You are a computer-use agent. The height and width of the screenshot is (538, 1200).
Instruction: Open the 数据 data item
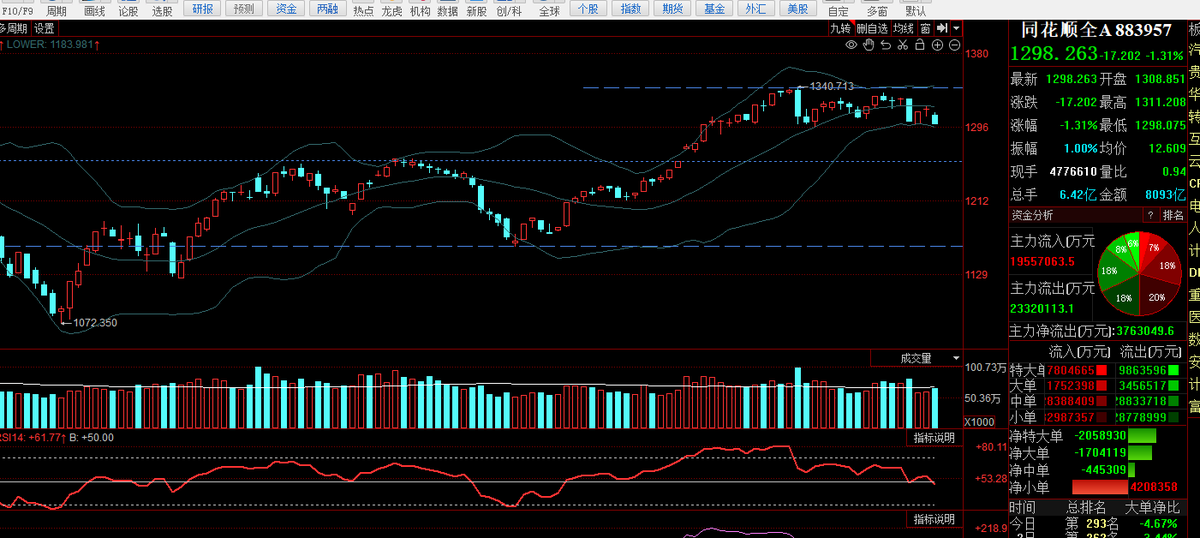[x=449, y=11]
